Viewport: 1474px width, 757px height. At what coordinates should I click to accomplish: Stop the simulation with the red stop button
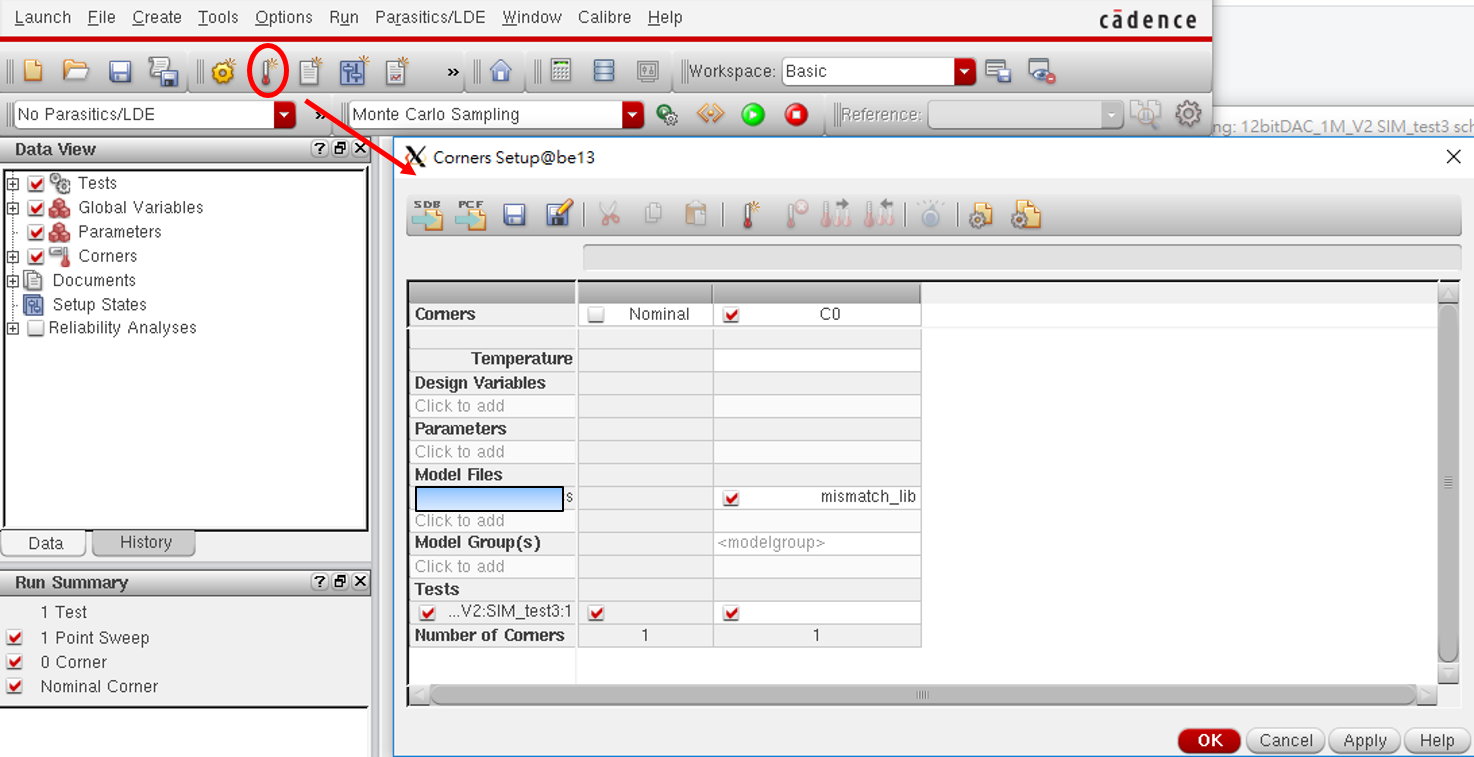point(796,115)
